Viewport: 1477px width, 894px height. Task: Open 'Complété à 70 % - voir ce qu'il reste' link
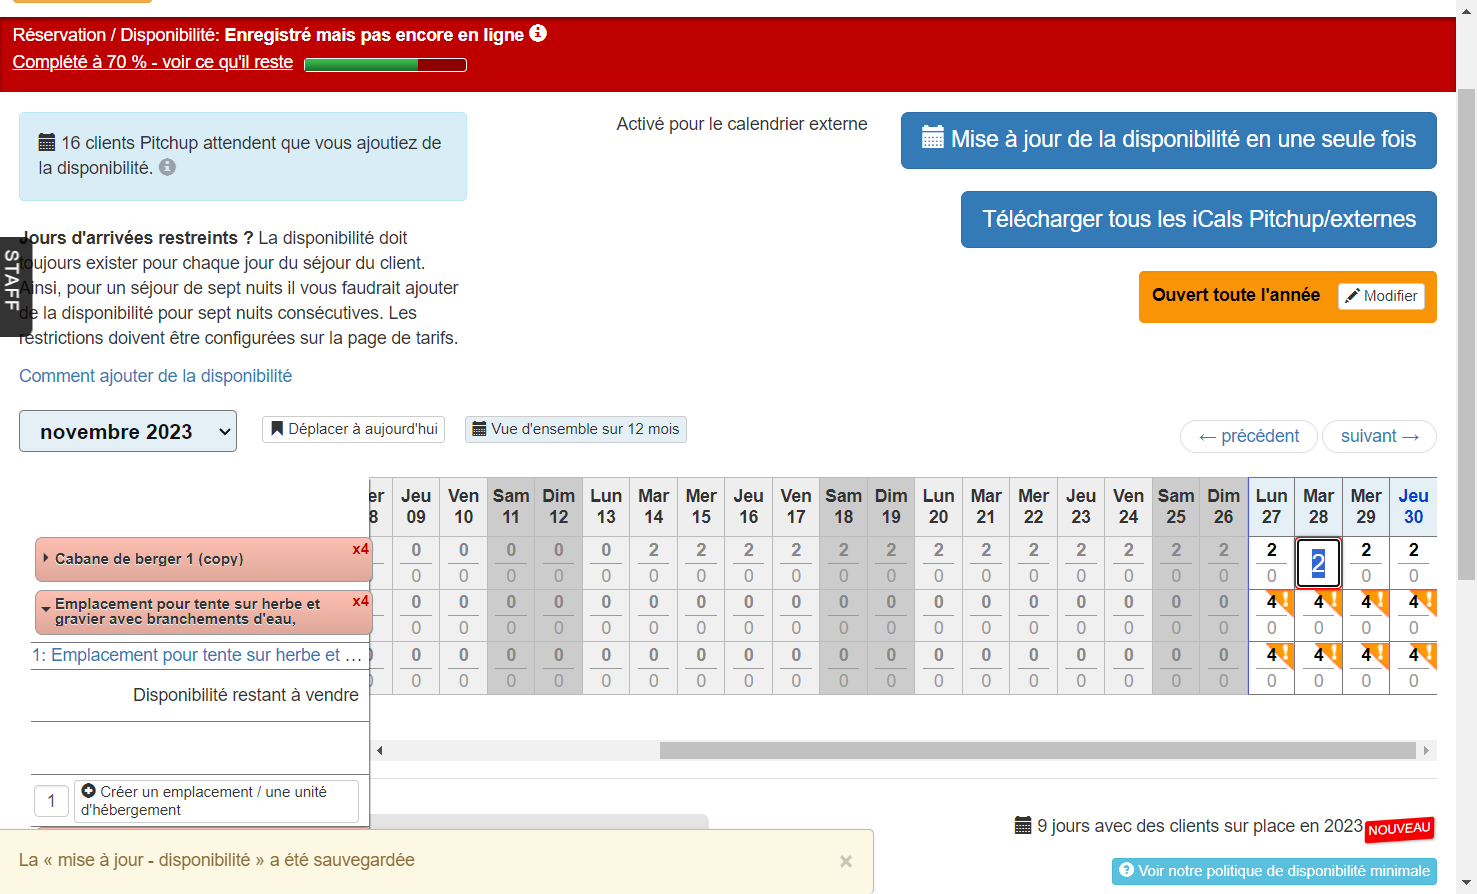coord(153,62)
